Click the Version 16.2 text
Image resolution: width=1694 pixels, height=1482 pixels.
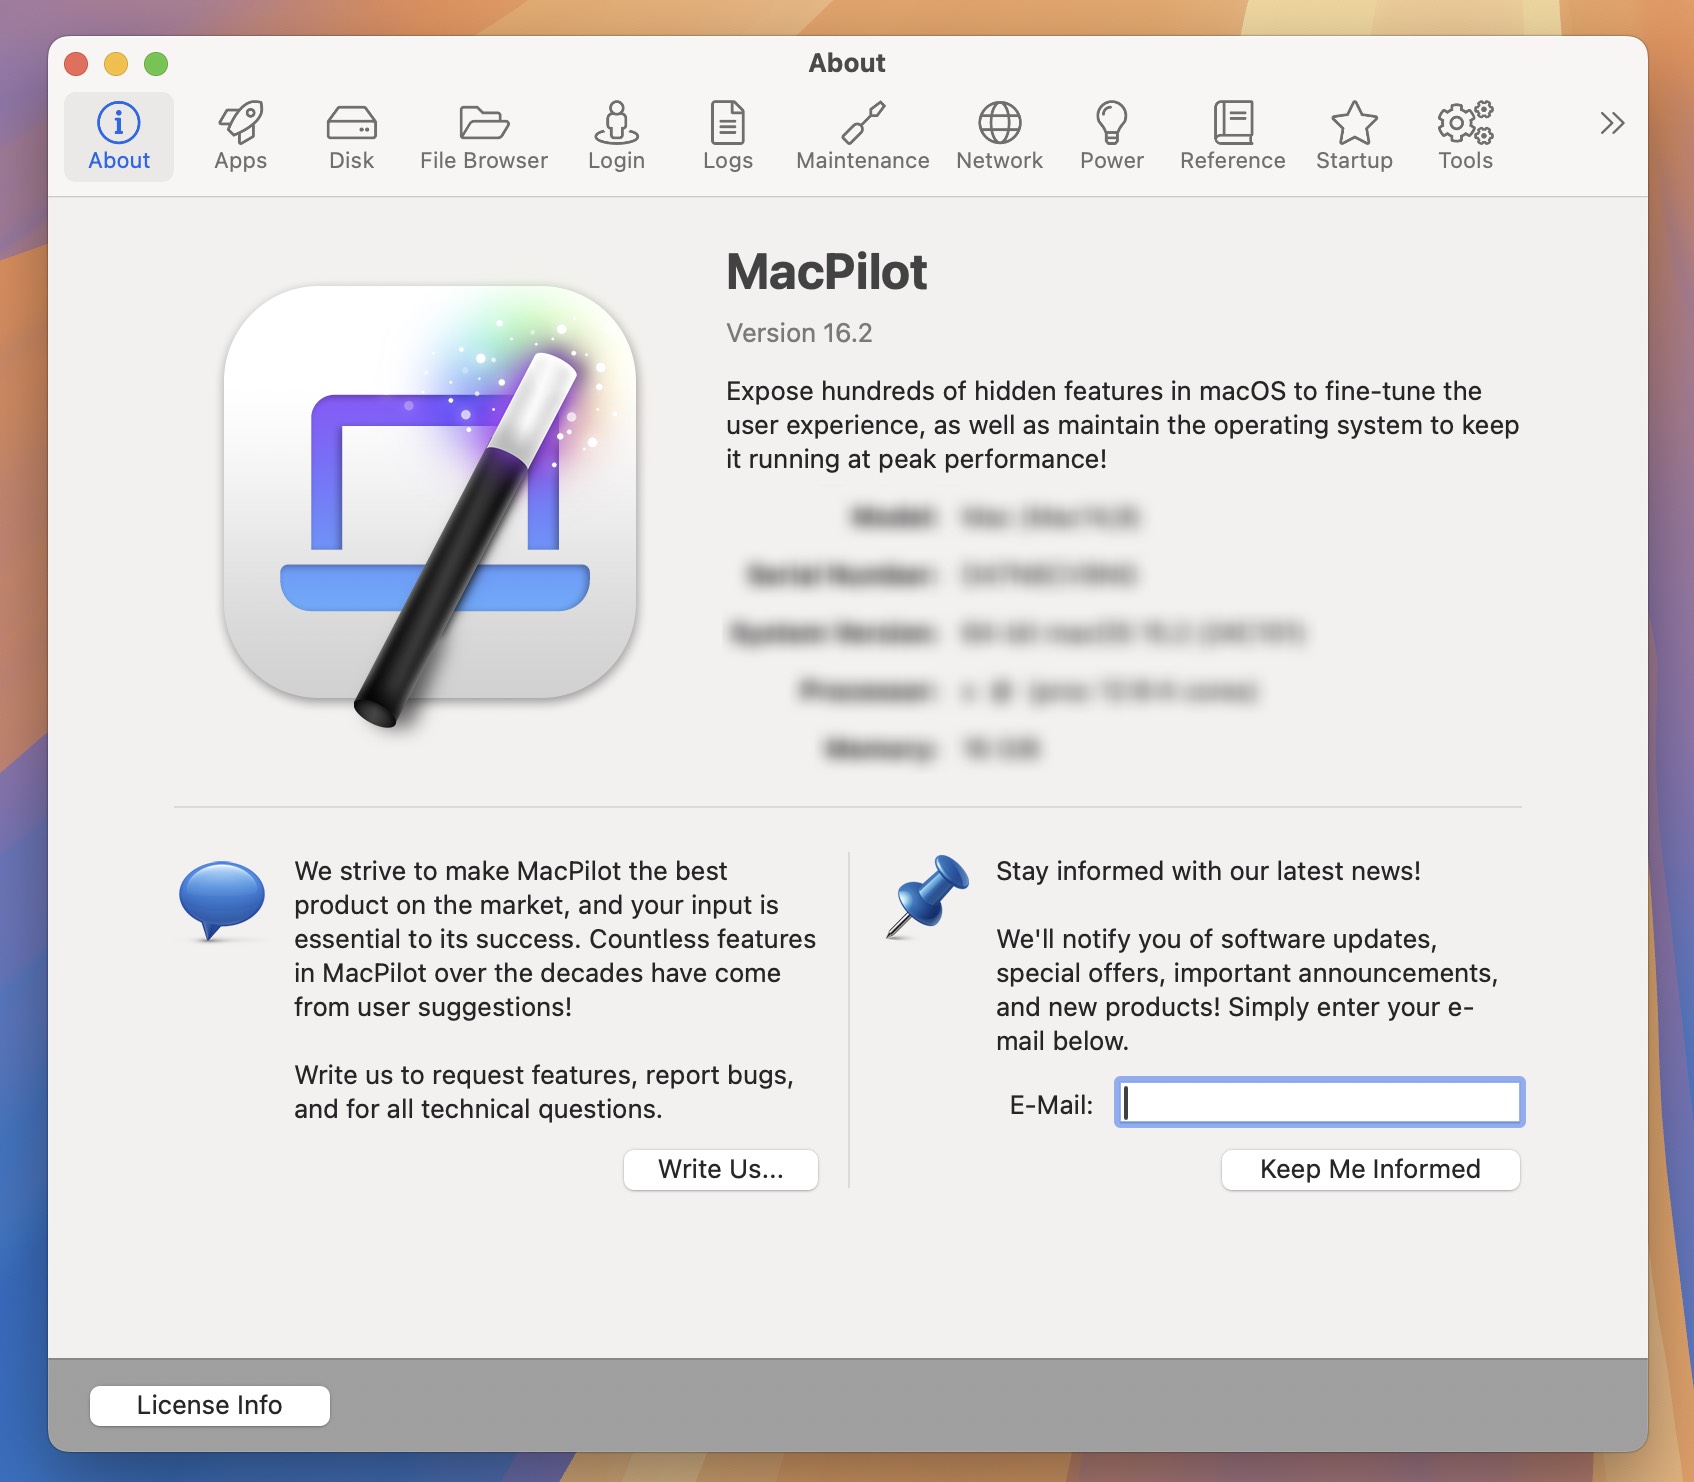pos(799,333)
